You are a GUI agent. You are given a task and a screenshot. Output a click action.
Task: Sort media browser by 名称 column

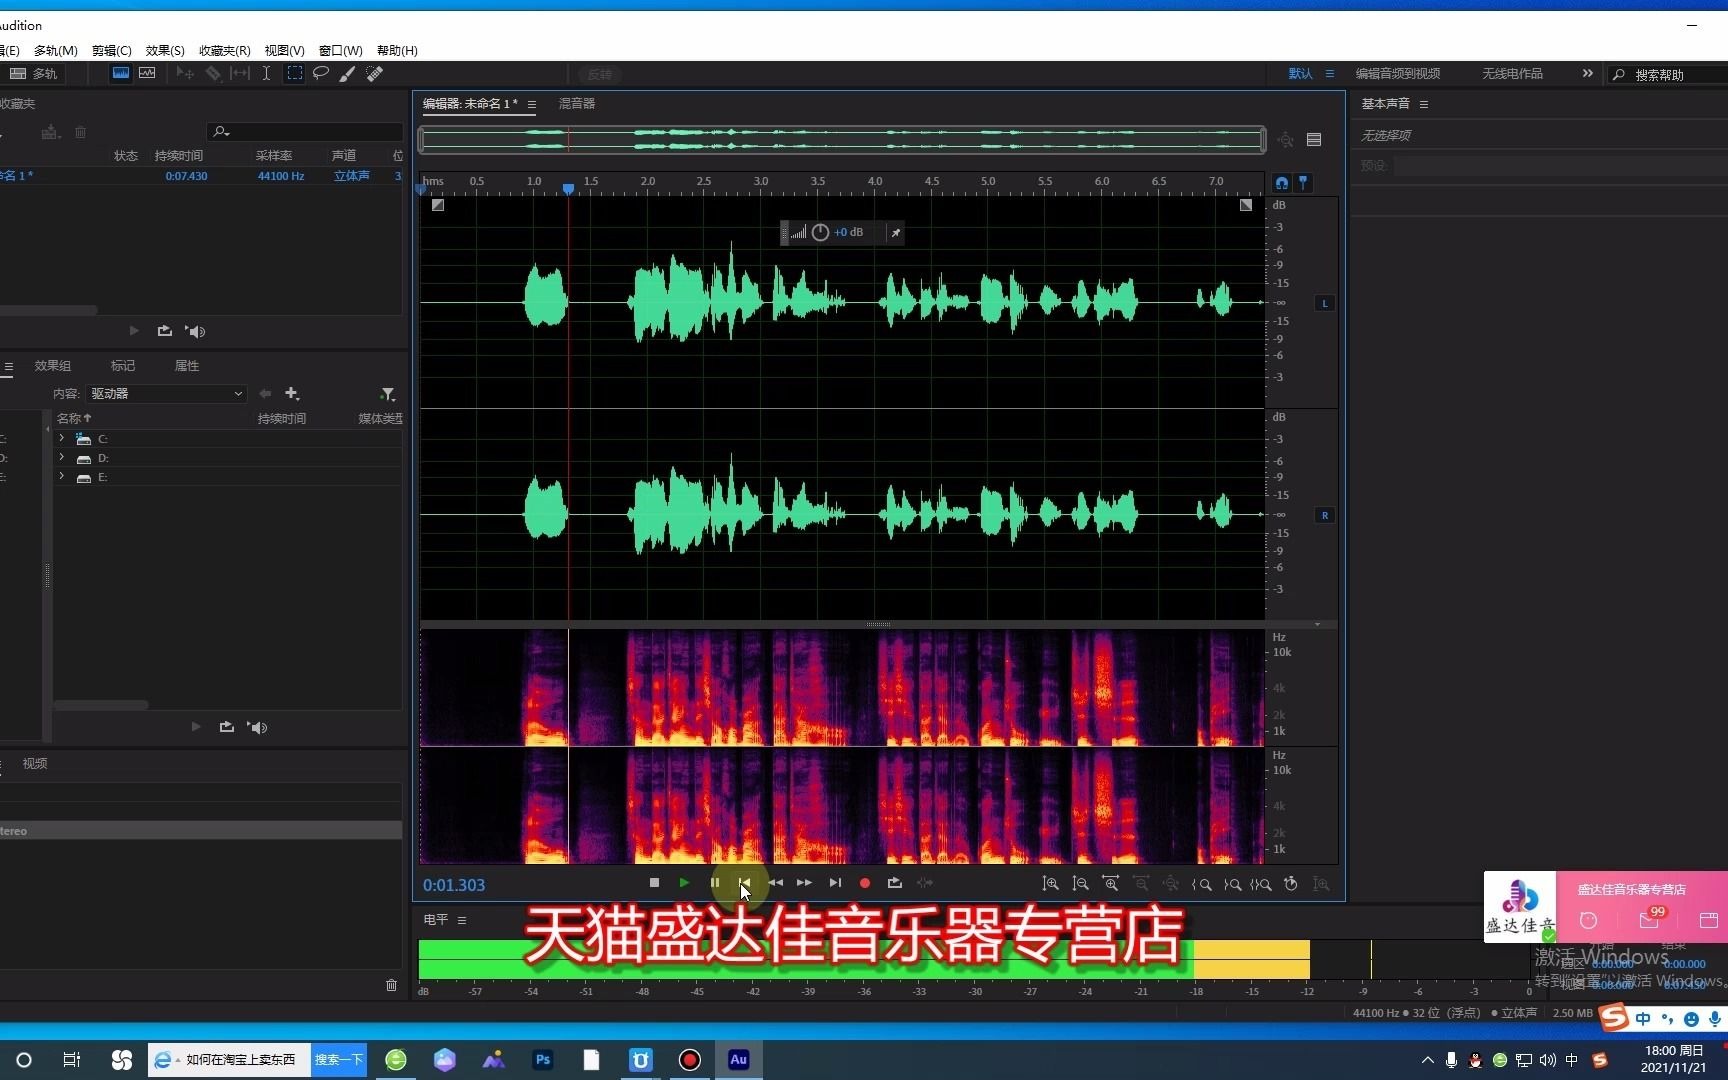(x=74, y=419)
